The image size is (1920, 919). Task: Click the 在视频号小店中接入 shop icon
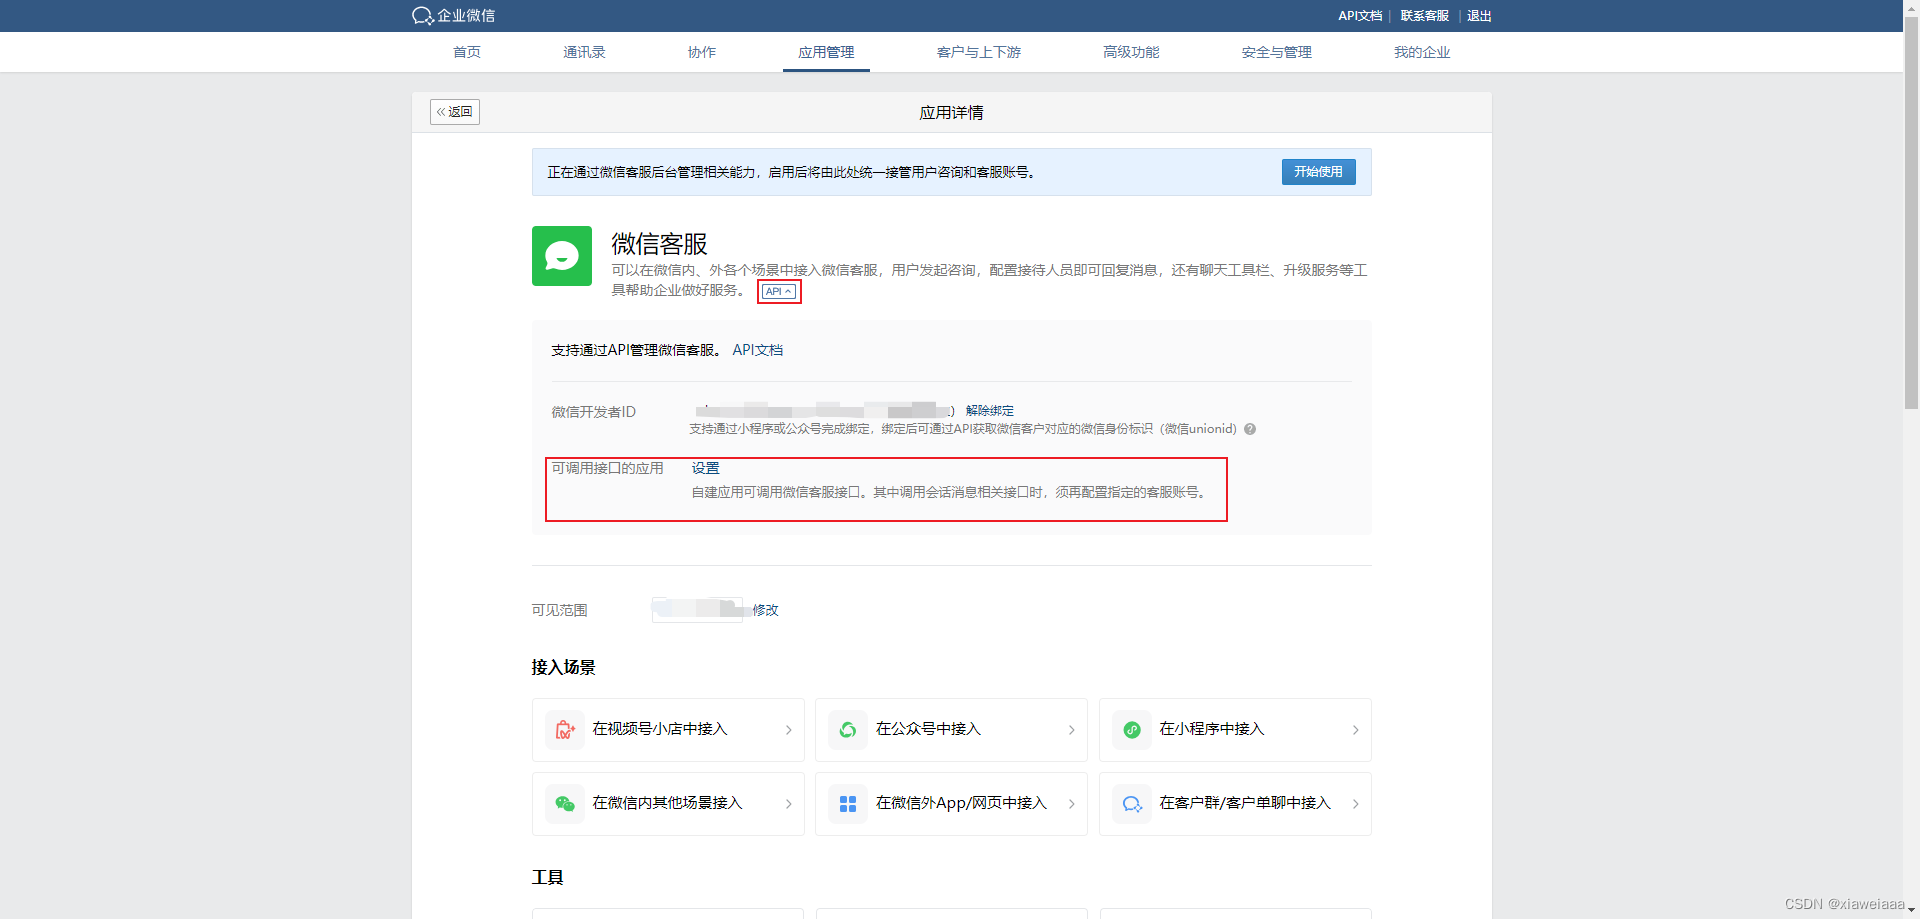click(565, 730)
